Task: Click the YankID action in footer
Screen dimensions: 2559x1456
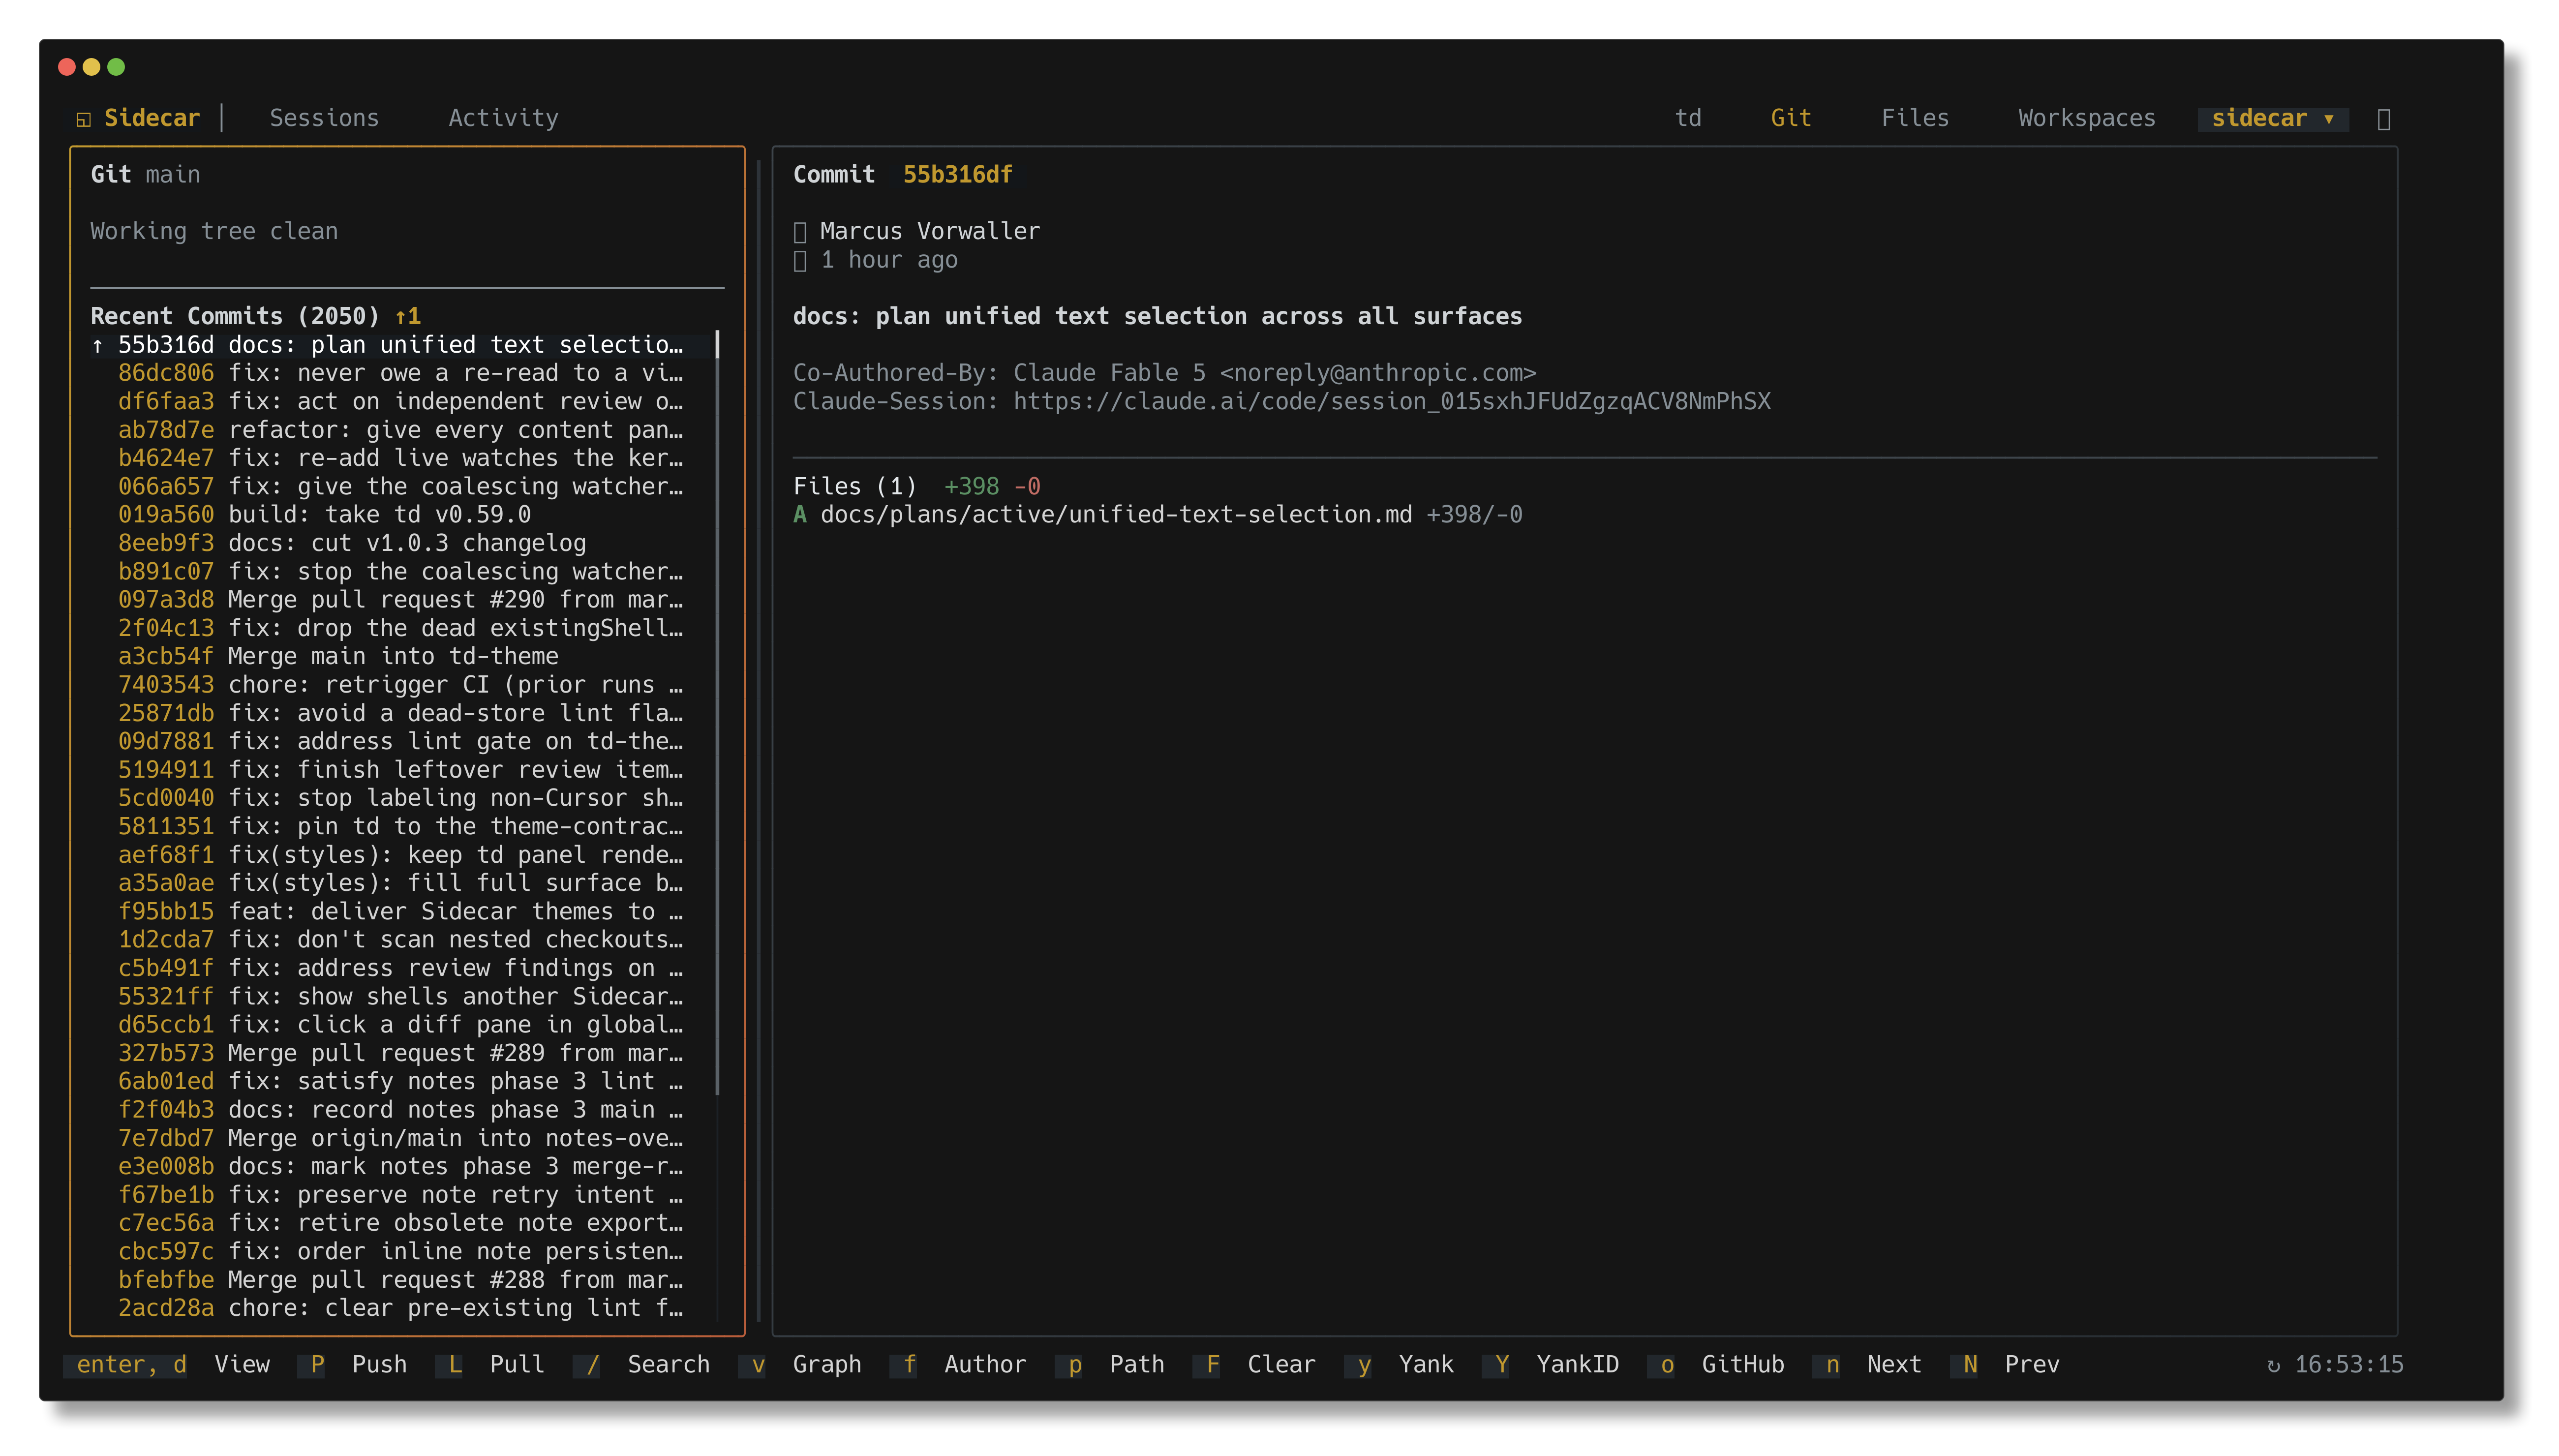Action: pos(1577,1364)
